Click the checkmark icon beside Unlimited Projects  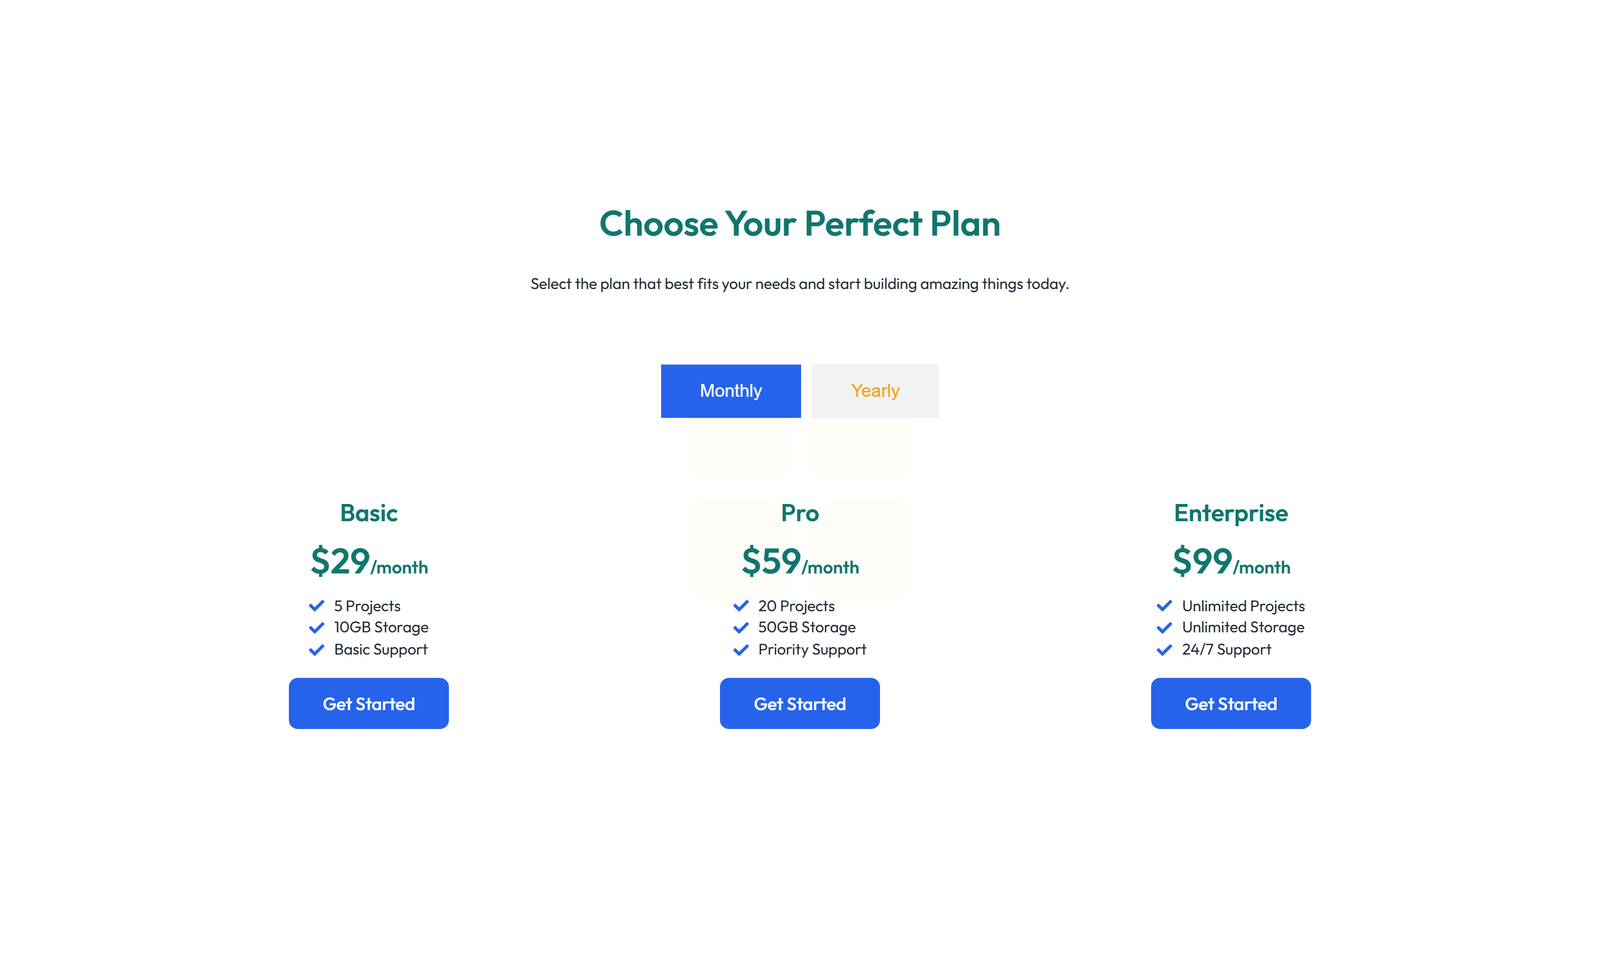coord(1164,605)
